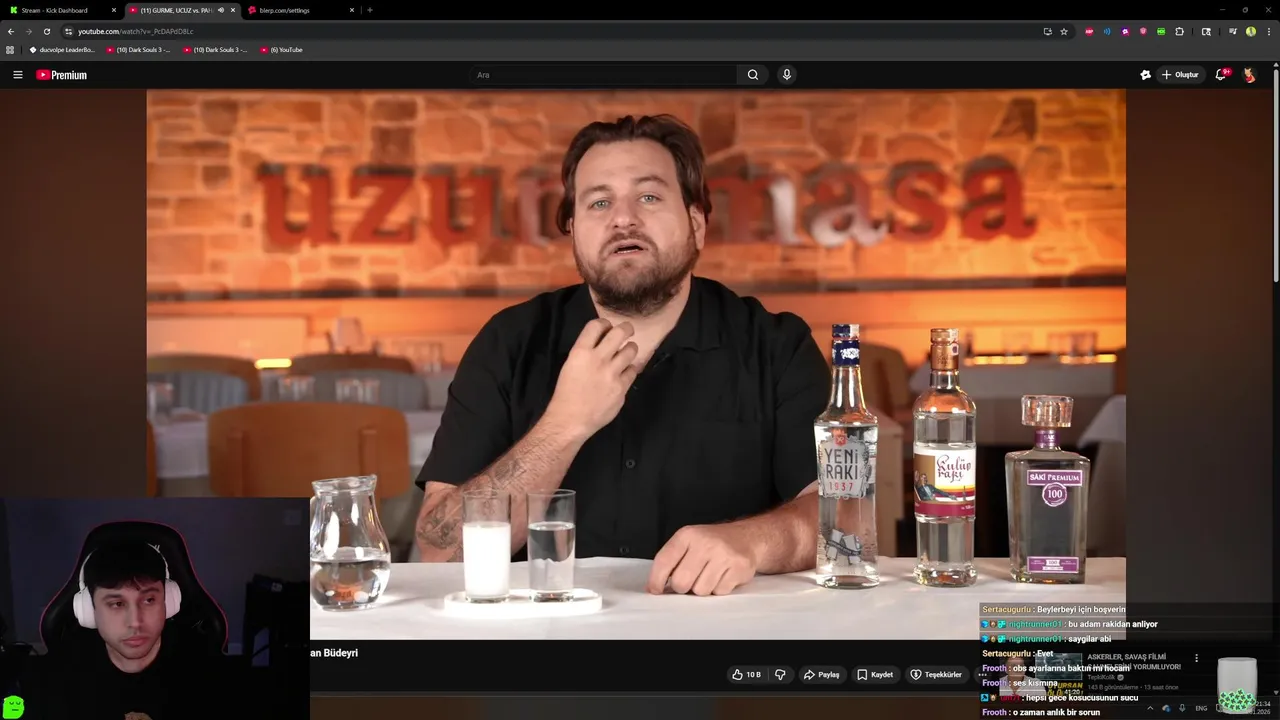Viewport: 1280px width, 720px height.
Task: Open the media controls icon in the toolbar
Action: click(x=1233, y=31)
